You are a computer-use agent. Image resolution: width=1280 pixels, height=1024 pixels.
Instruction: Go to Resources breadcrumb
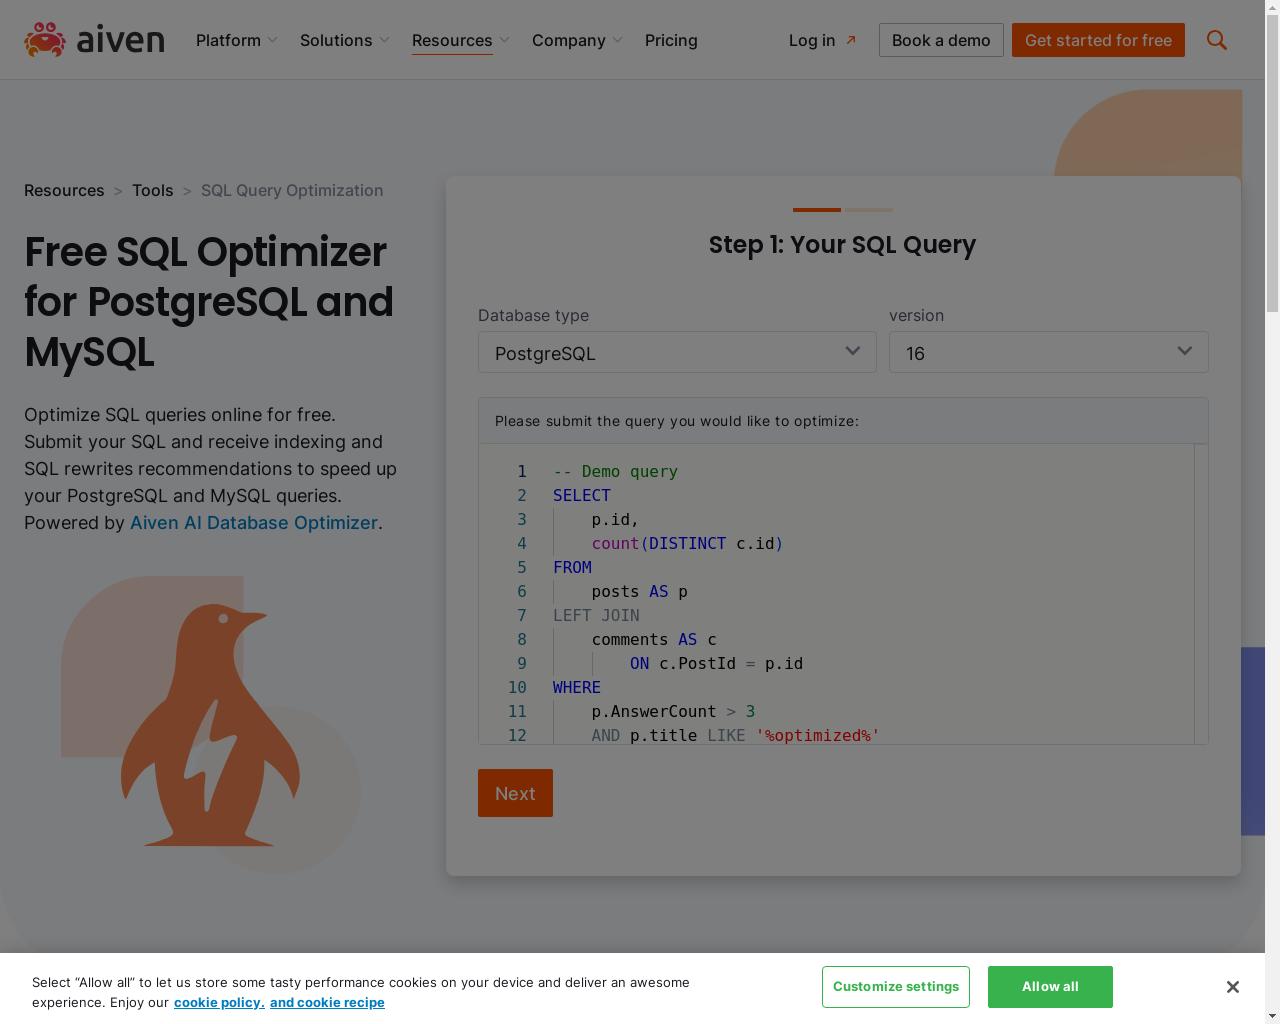64,190
